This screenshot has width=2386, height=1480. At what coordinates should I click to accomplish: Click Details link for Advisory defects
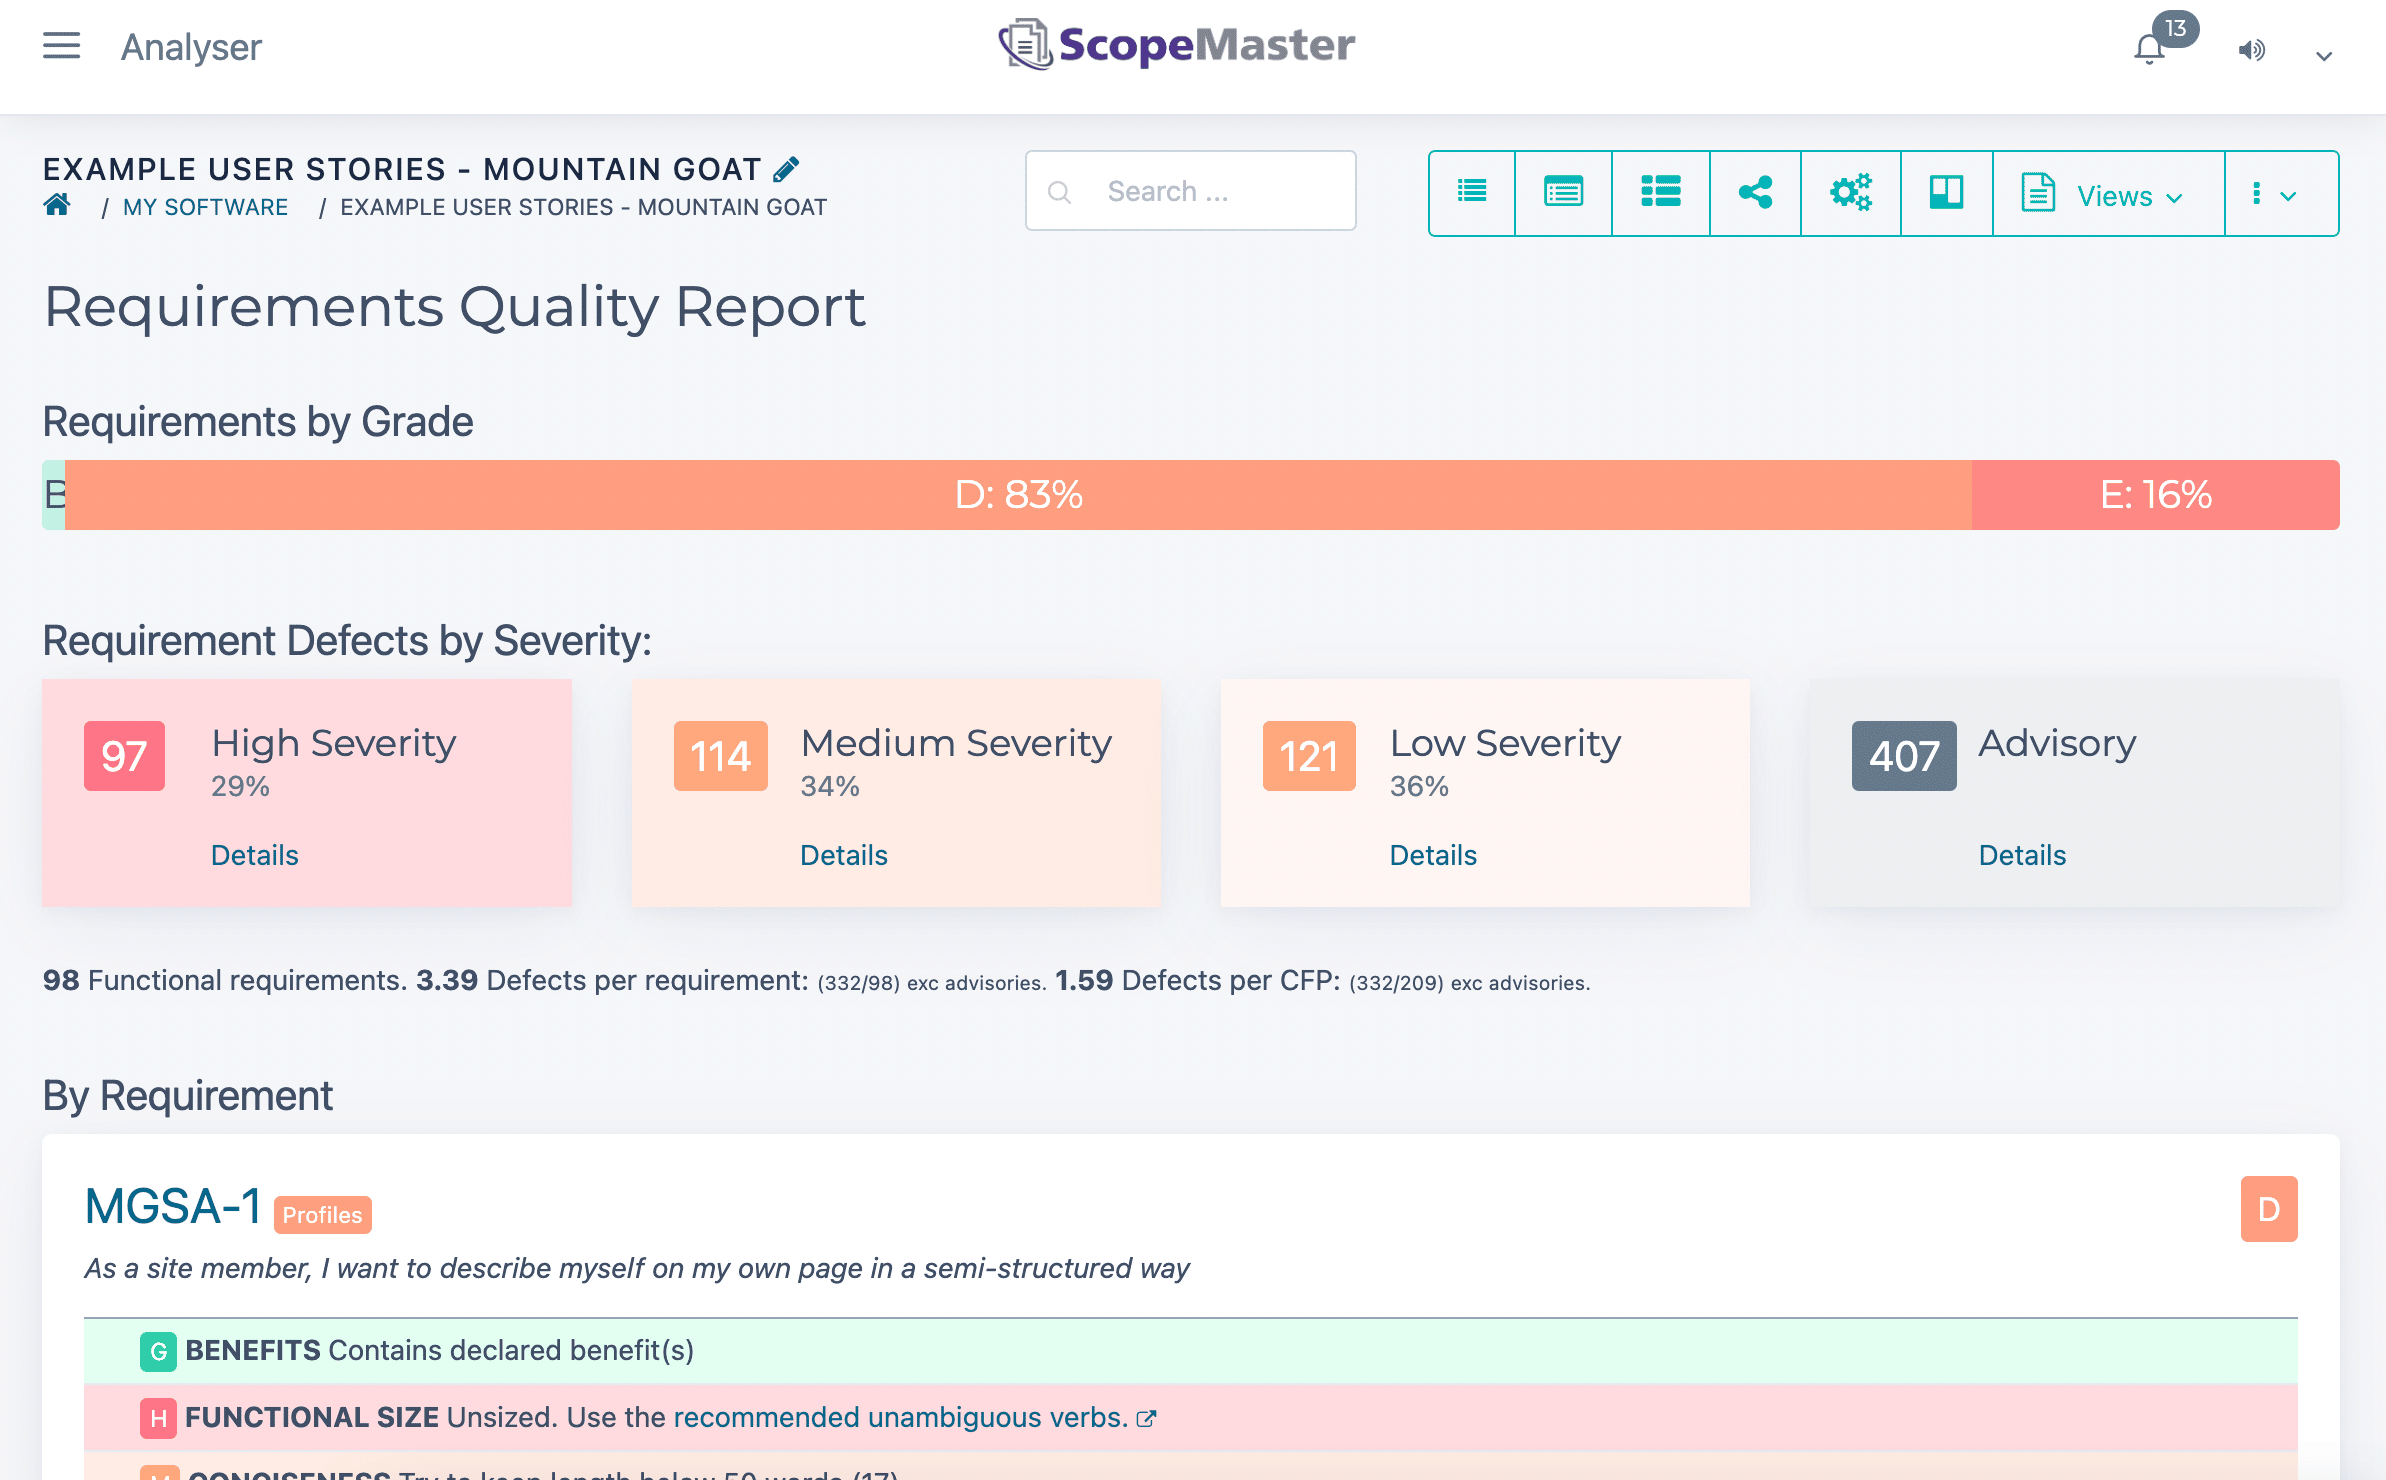[x=2023, y=854]
